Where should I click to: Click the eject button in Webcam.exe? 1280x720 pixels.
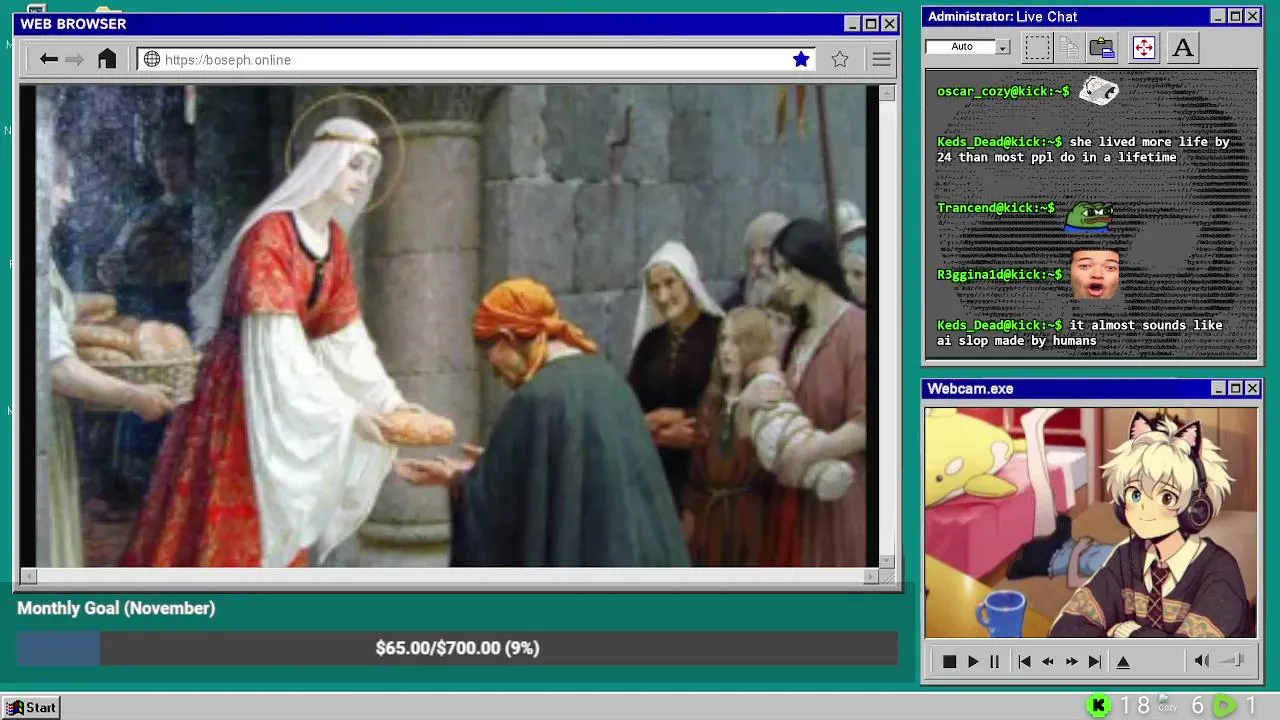tap(1123, 661)
